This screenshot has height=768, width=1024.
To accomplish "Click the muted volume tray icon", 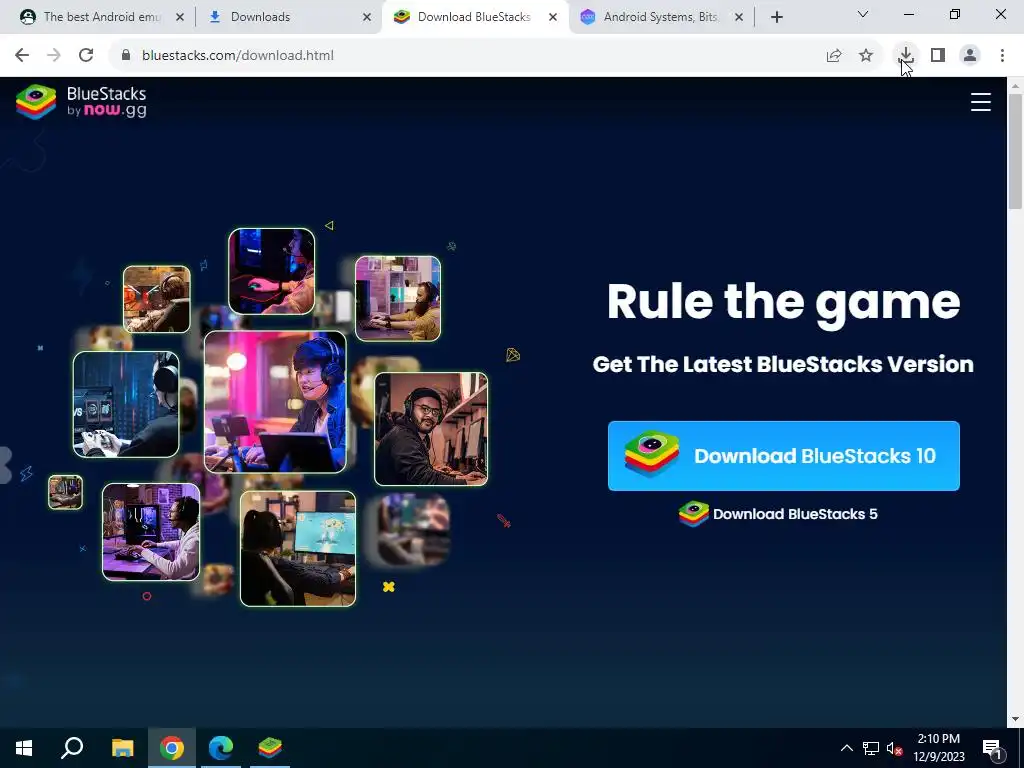I will coord(894,748).
